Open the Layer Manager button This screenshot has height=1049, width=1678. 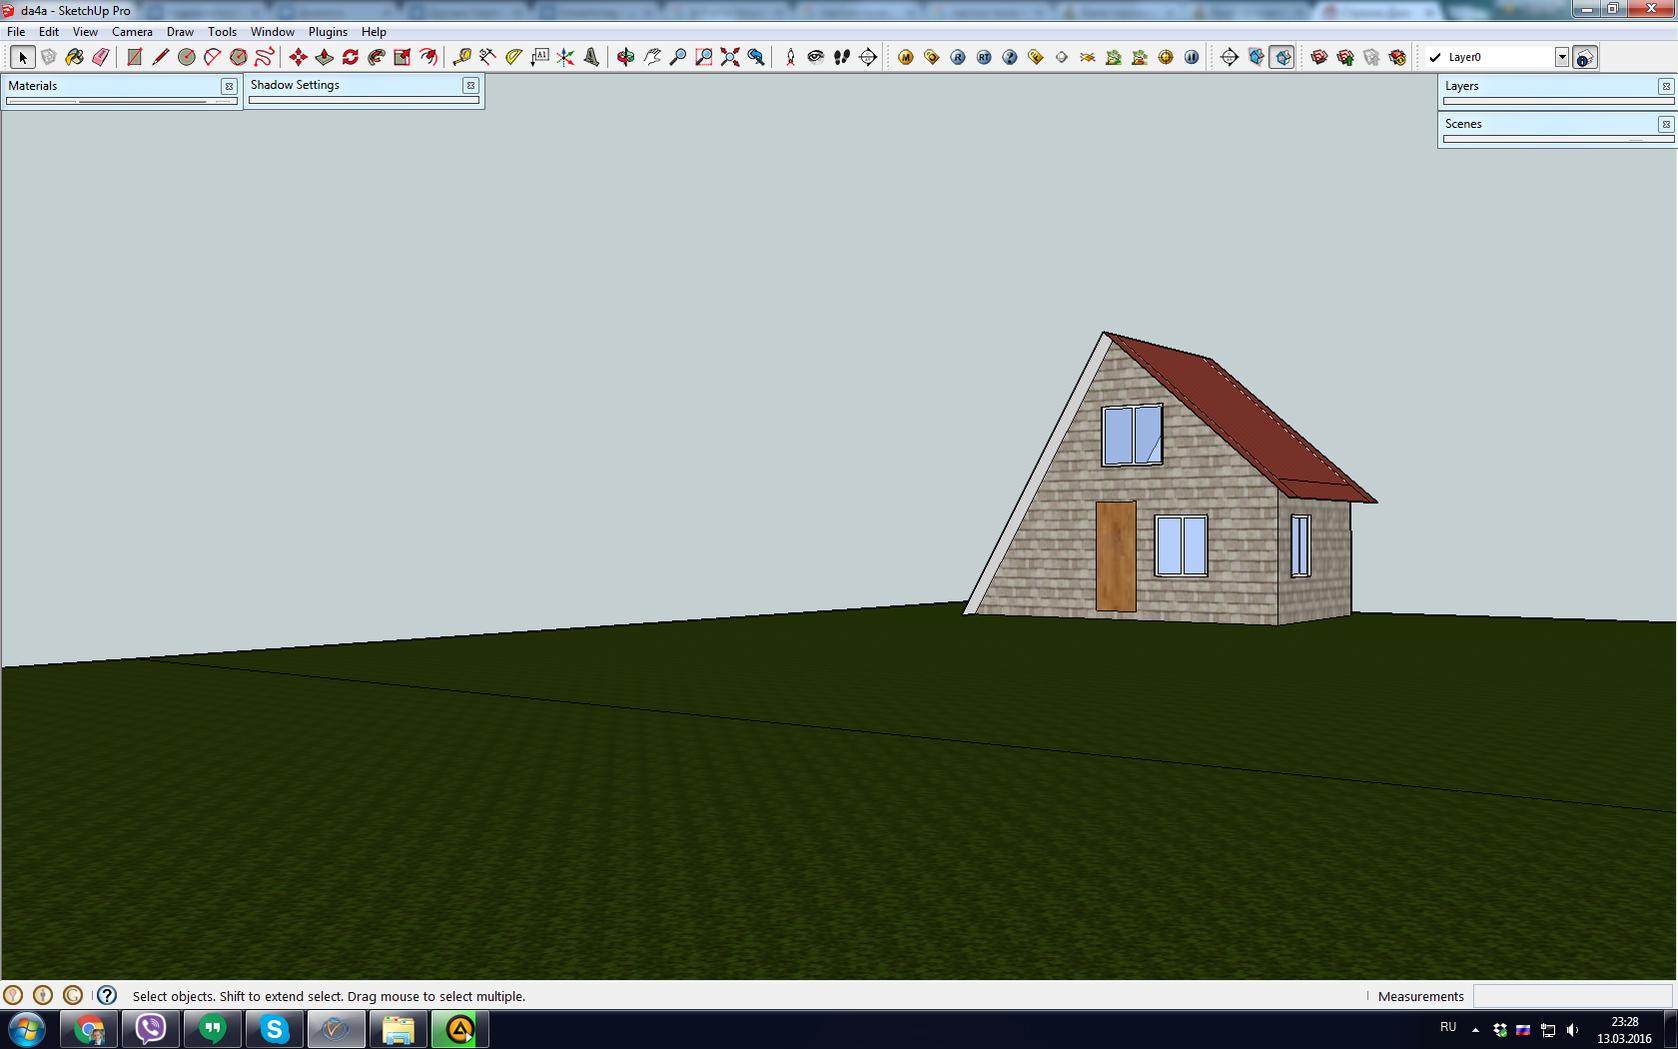1584,57
